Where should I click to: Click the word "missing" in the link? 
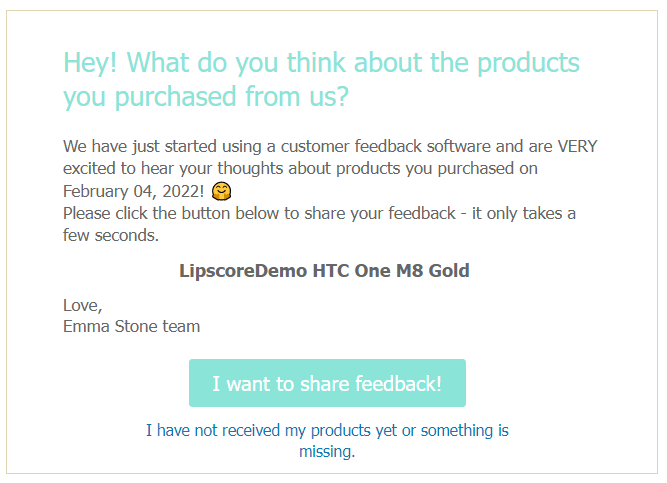click(x=325, y=451)
